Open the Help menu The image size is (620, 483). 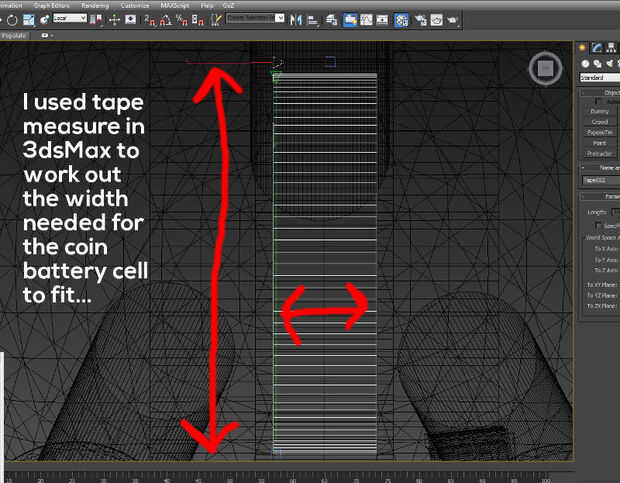pos(207,6)
